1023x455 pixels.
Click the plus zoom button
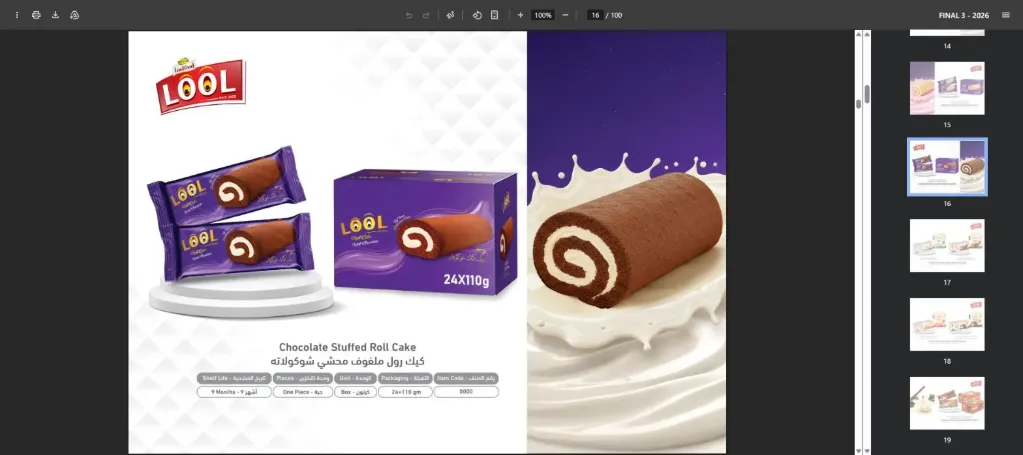pos(520,15)
